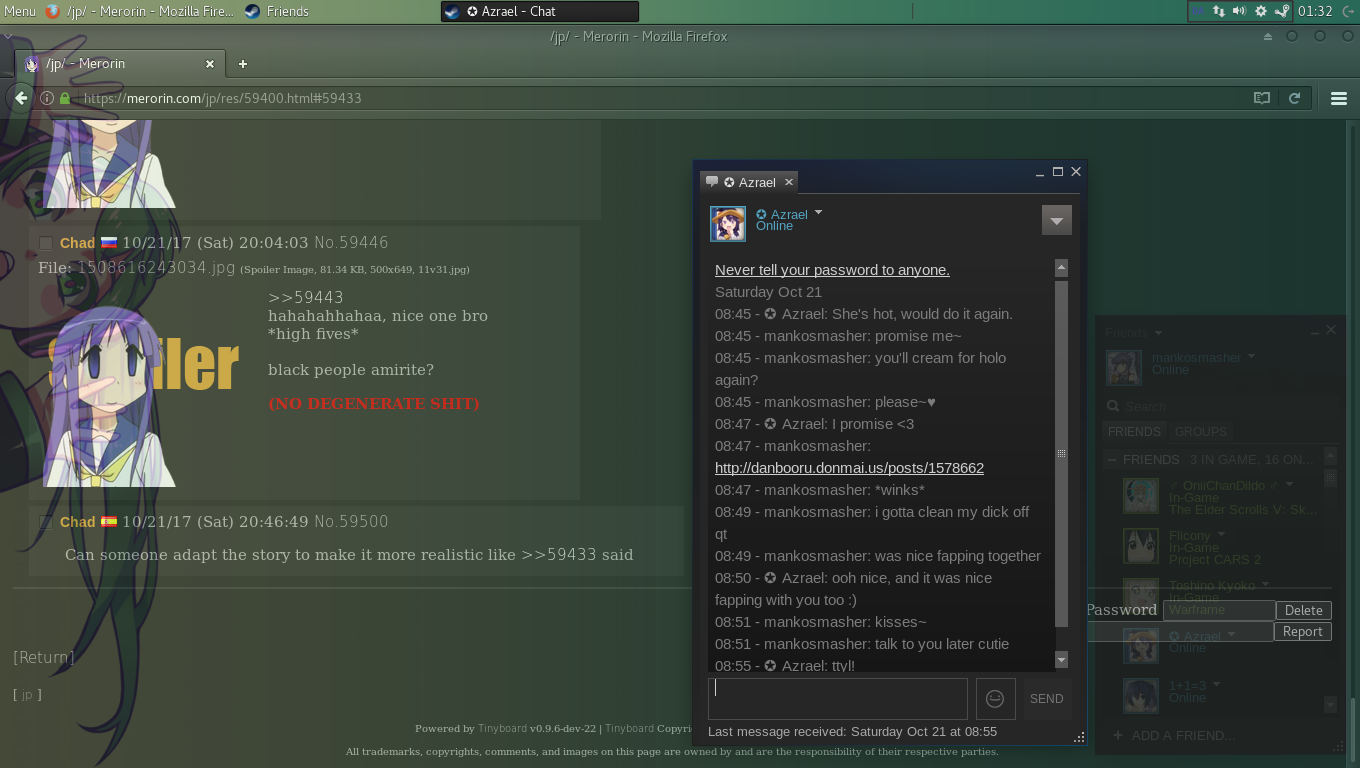Show site information icon in address bar
This screenshot has height=768, width=1360.
(x=46, y=98)
